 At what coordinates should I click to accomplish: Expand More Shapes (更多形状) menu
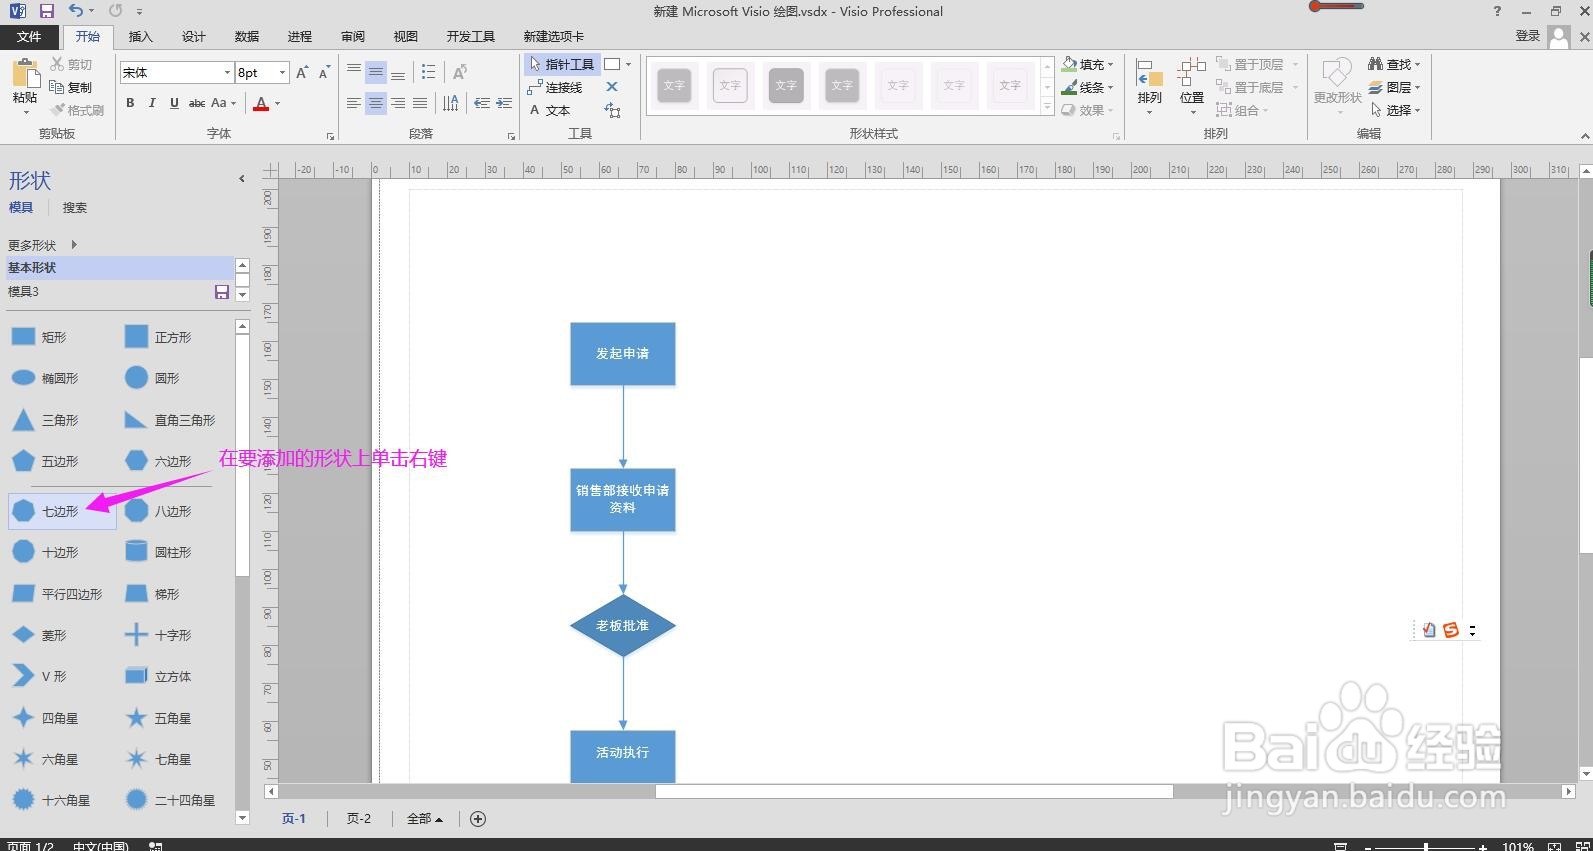[42, 245]
